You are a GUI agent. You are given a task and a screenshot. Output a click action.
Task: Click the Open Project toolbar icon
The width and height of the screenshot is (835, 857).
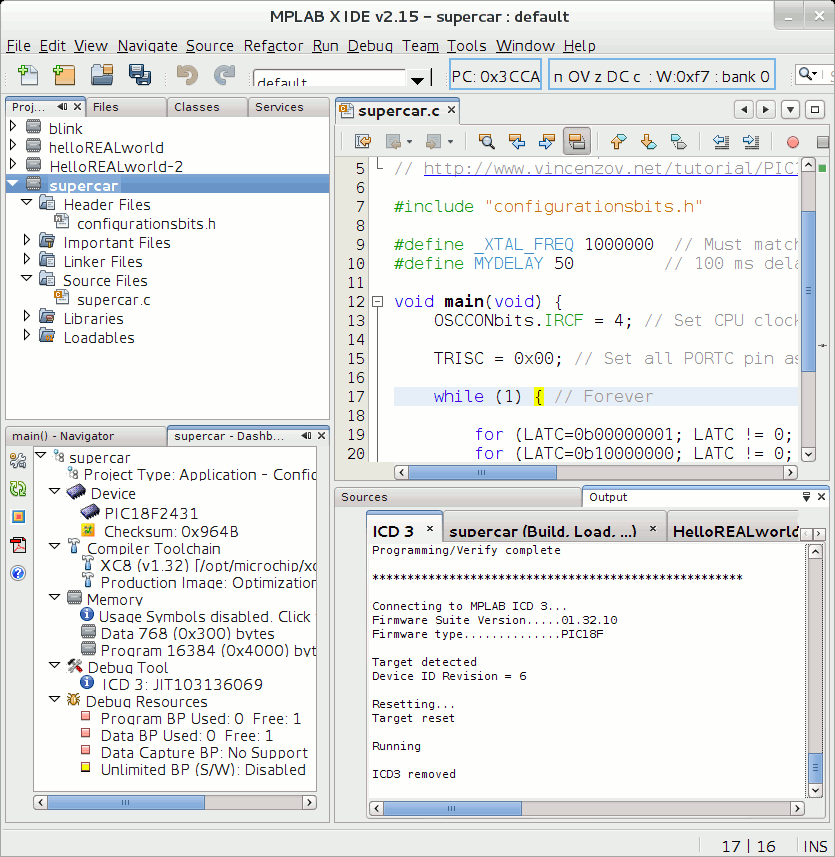coord(102,75)
